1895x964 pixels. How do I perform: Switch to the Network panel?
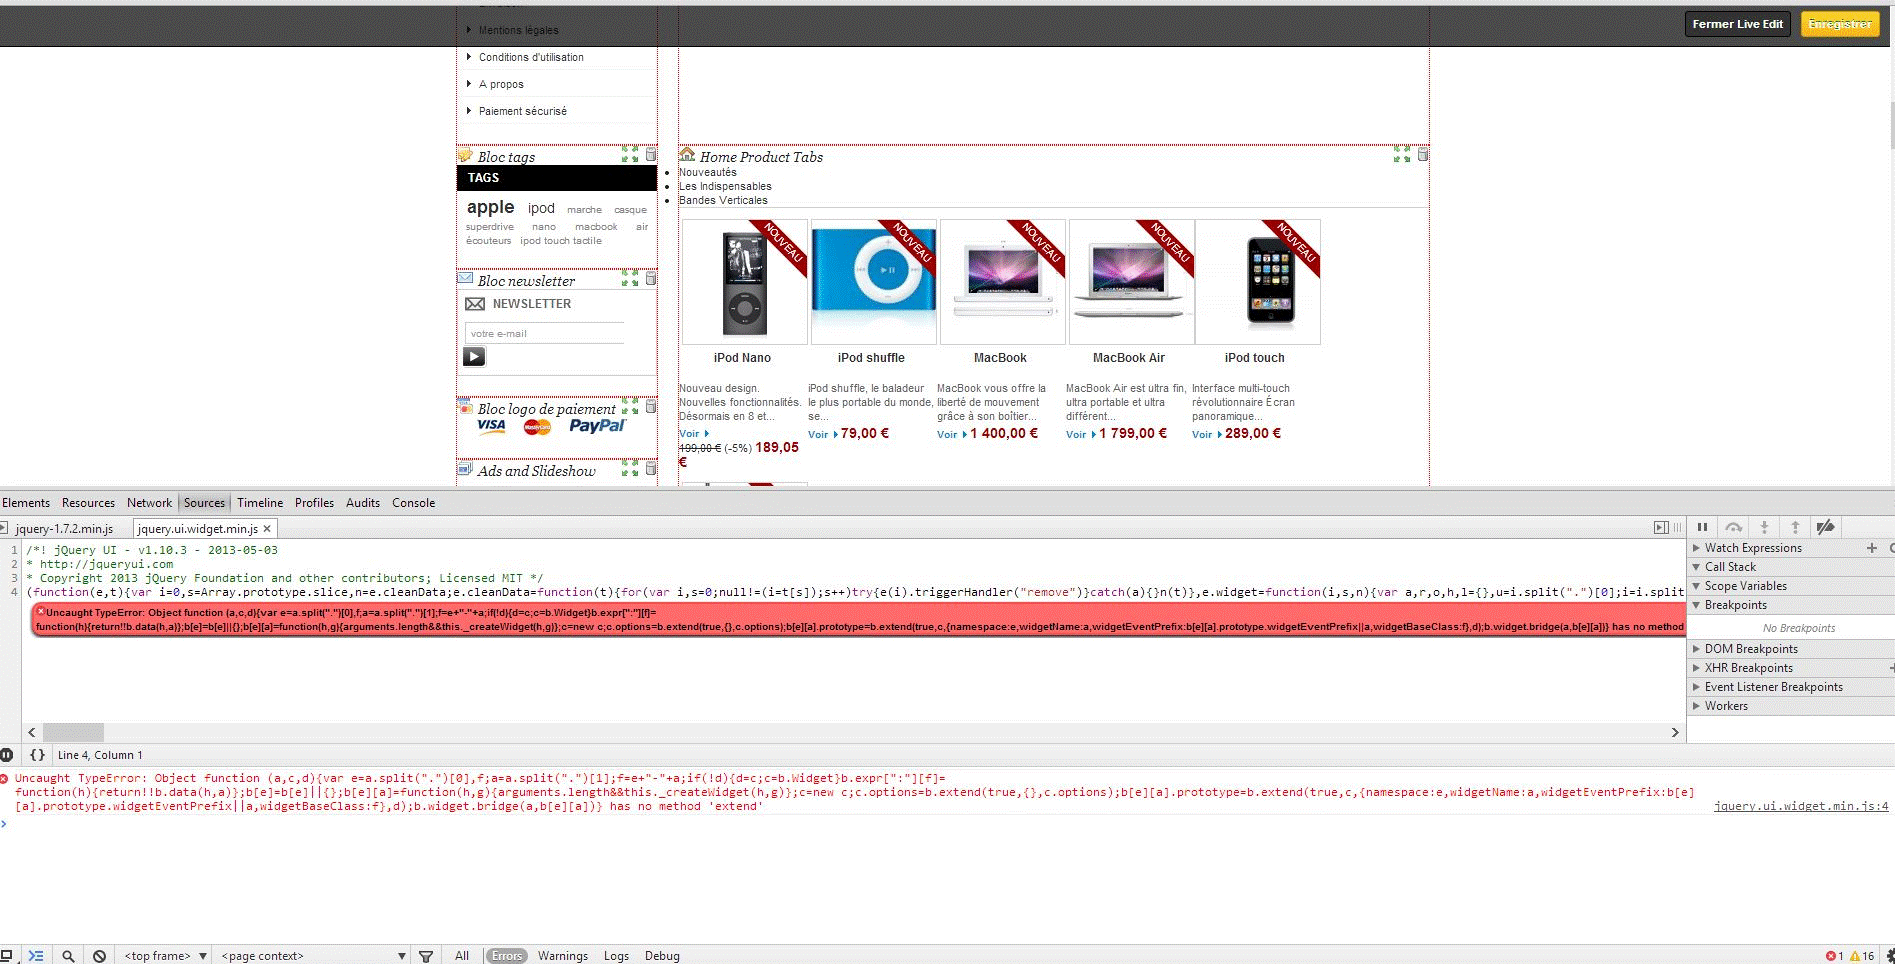tap(149, 503)
